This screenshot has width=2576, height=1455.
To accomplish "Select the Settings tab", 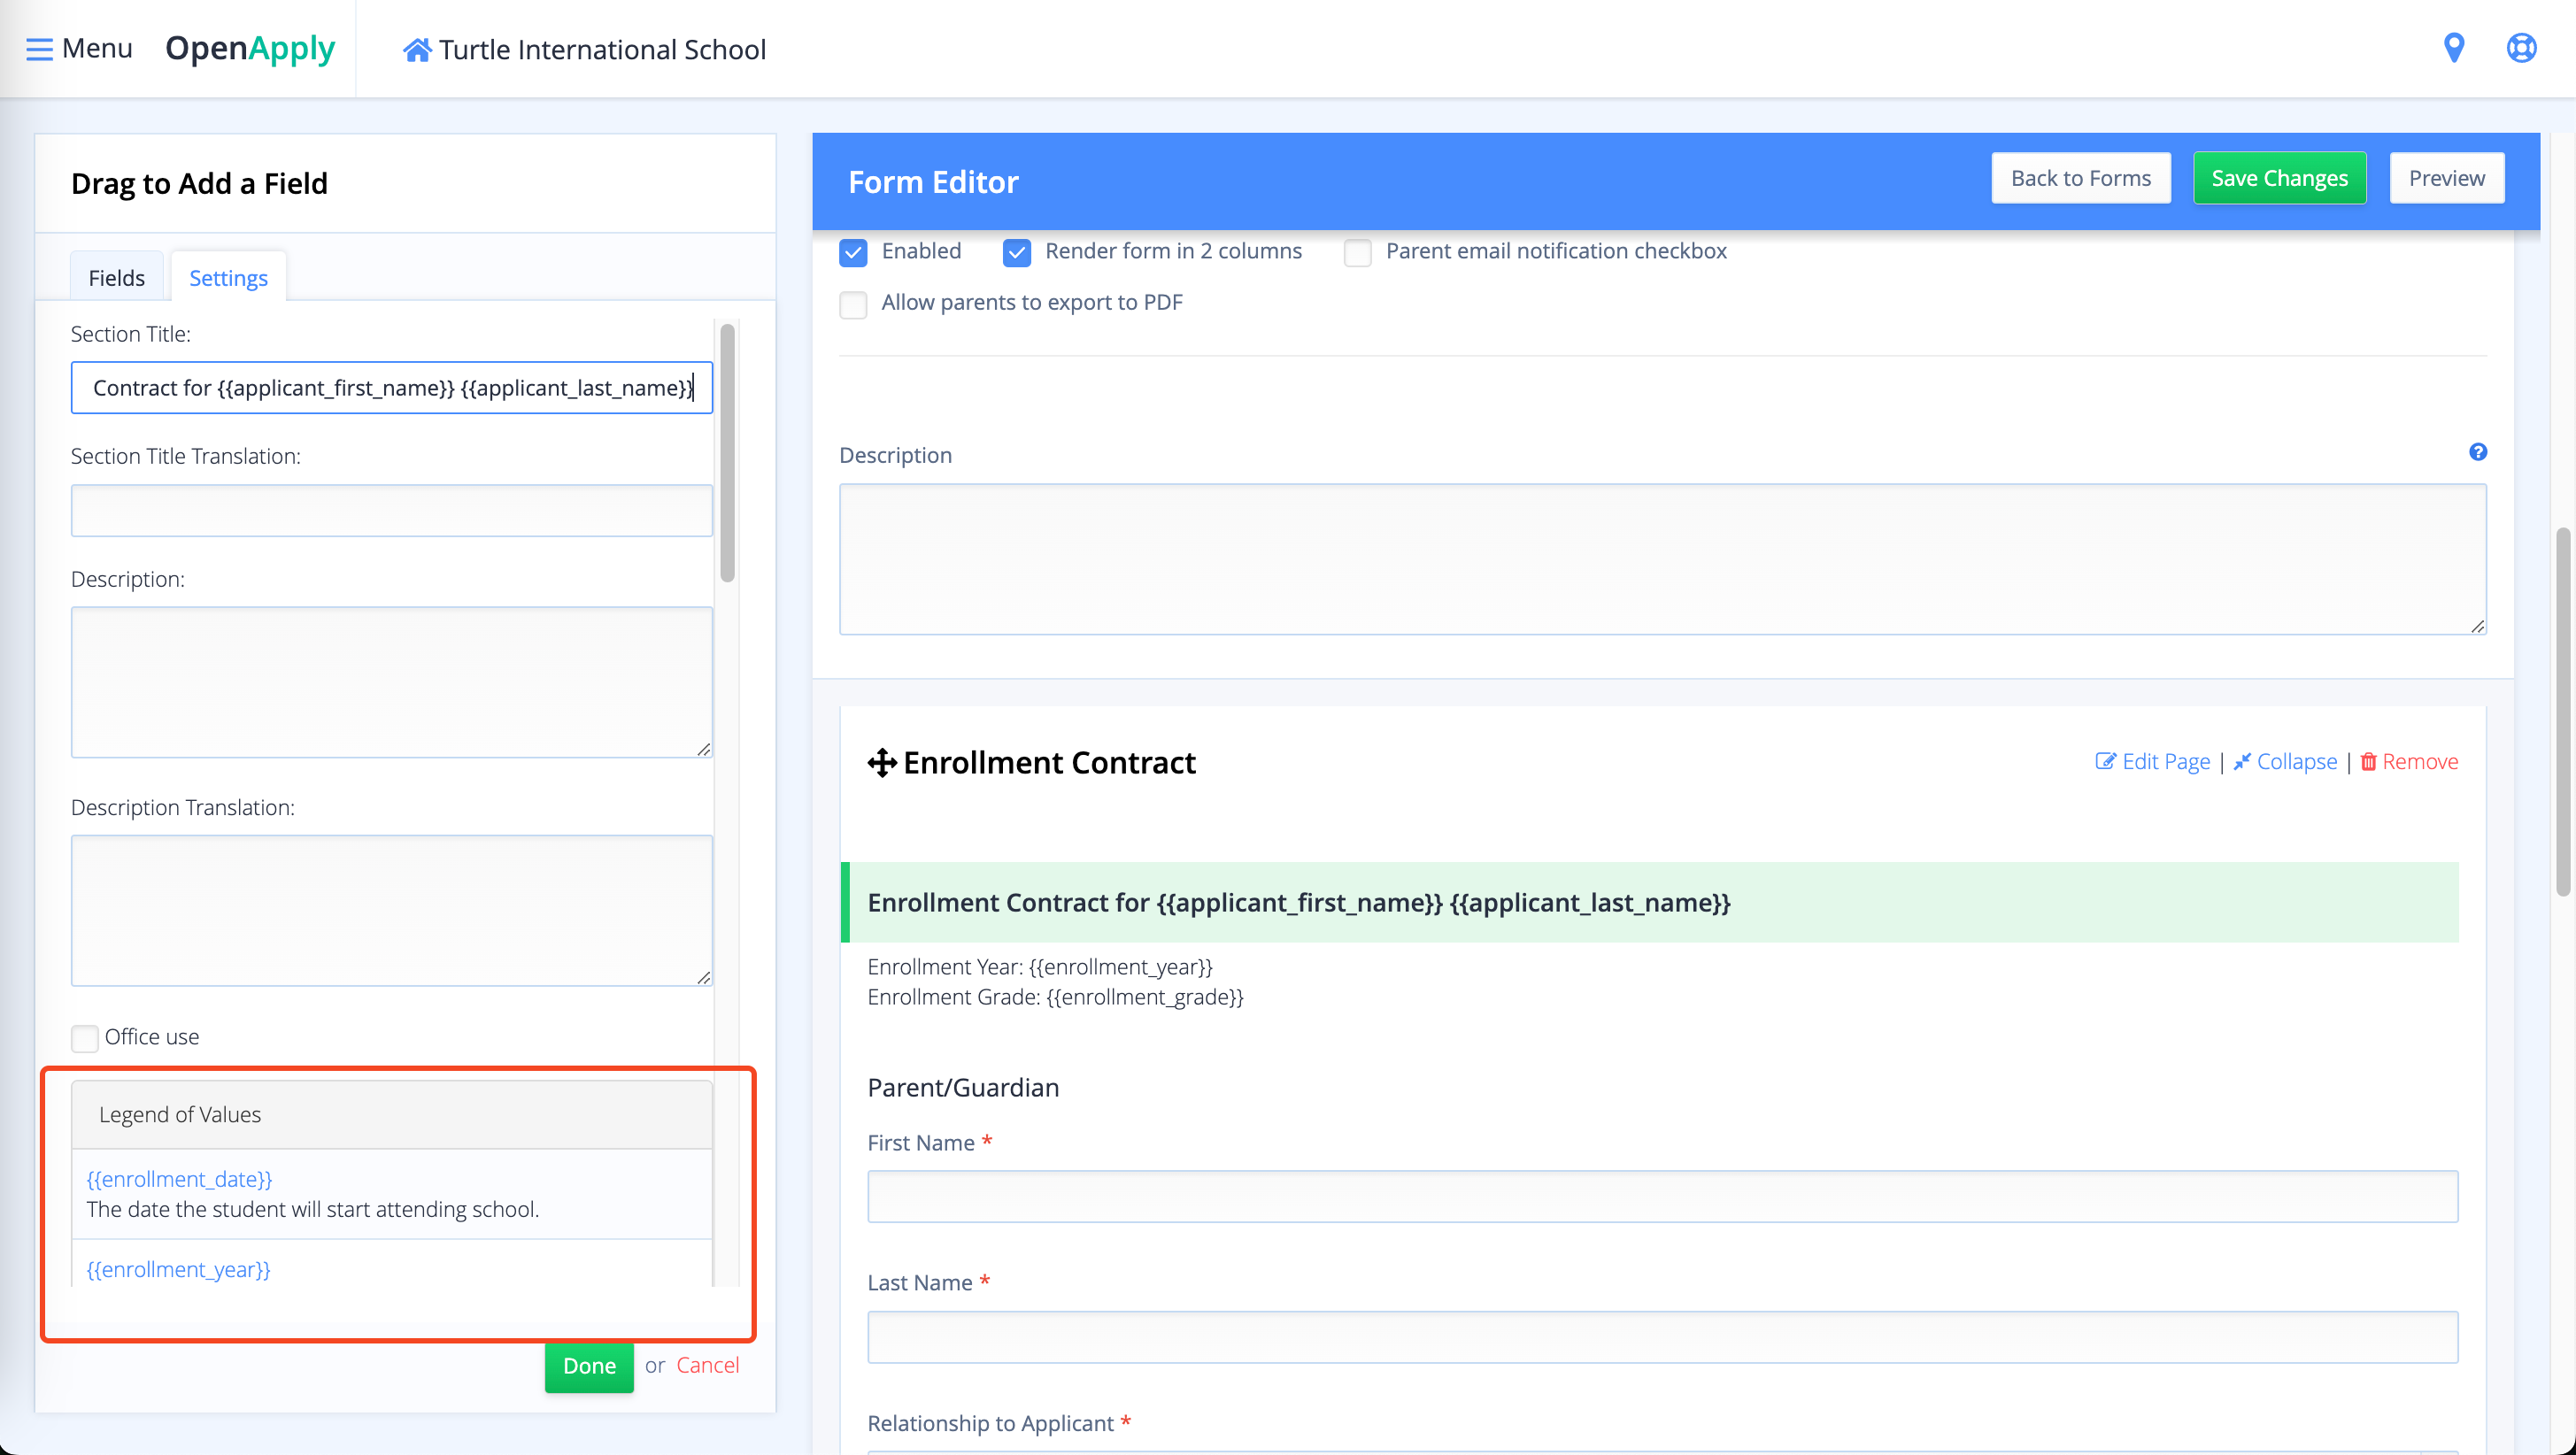I will 228,278.
